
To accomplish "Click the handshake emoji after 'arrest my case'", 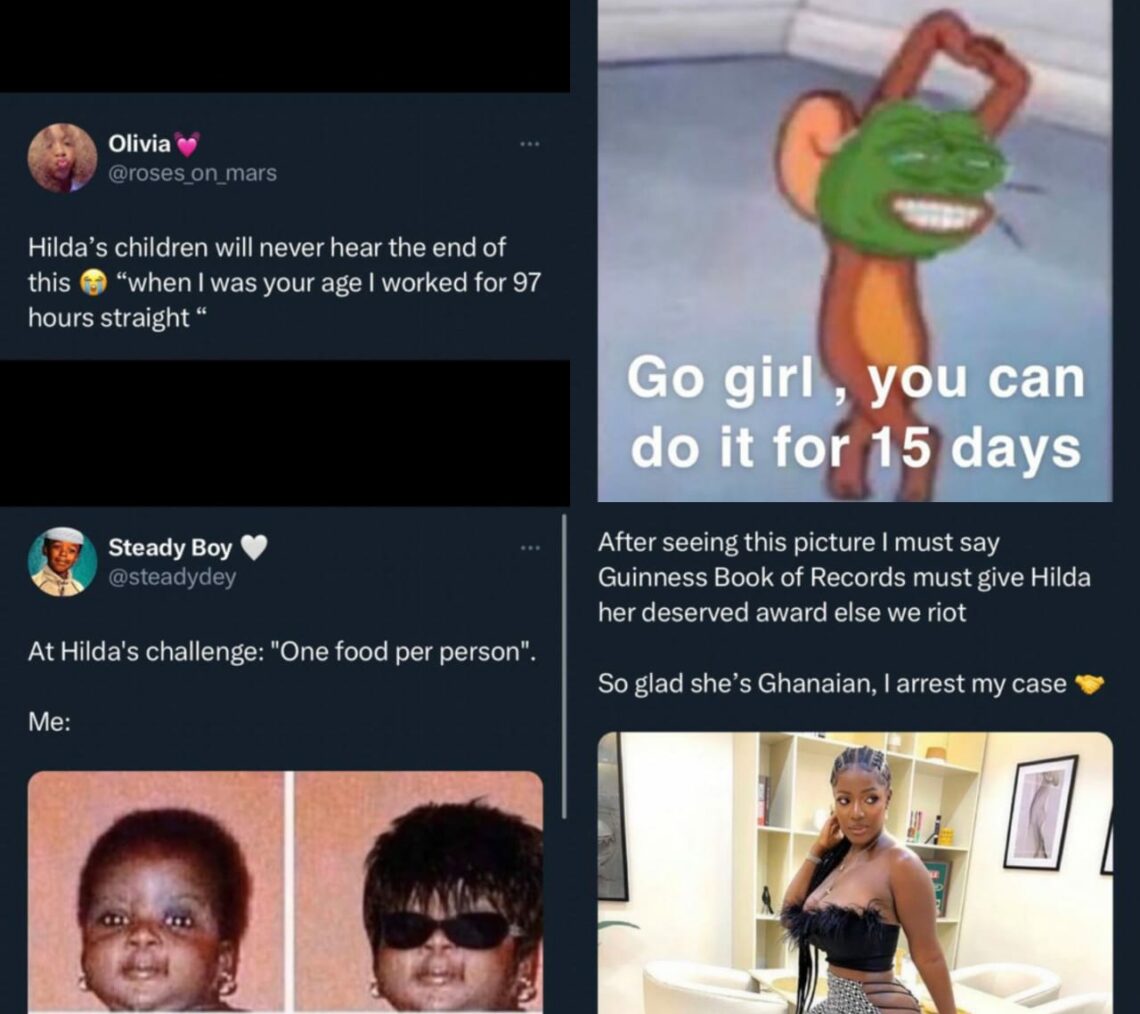I will [1088, 683].
